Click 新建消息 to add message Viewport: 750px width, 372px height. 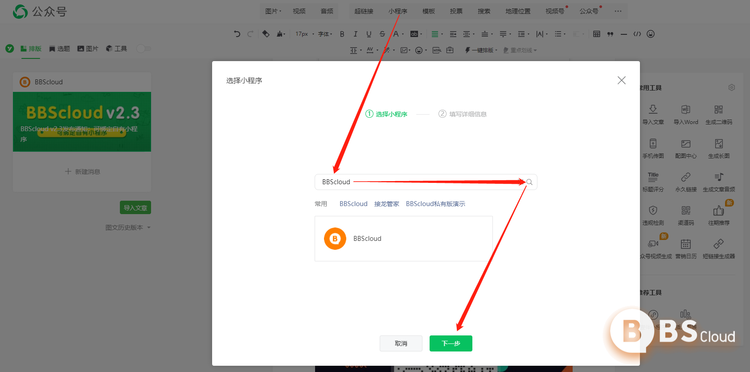click(x=82, y=172)
